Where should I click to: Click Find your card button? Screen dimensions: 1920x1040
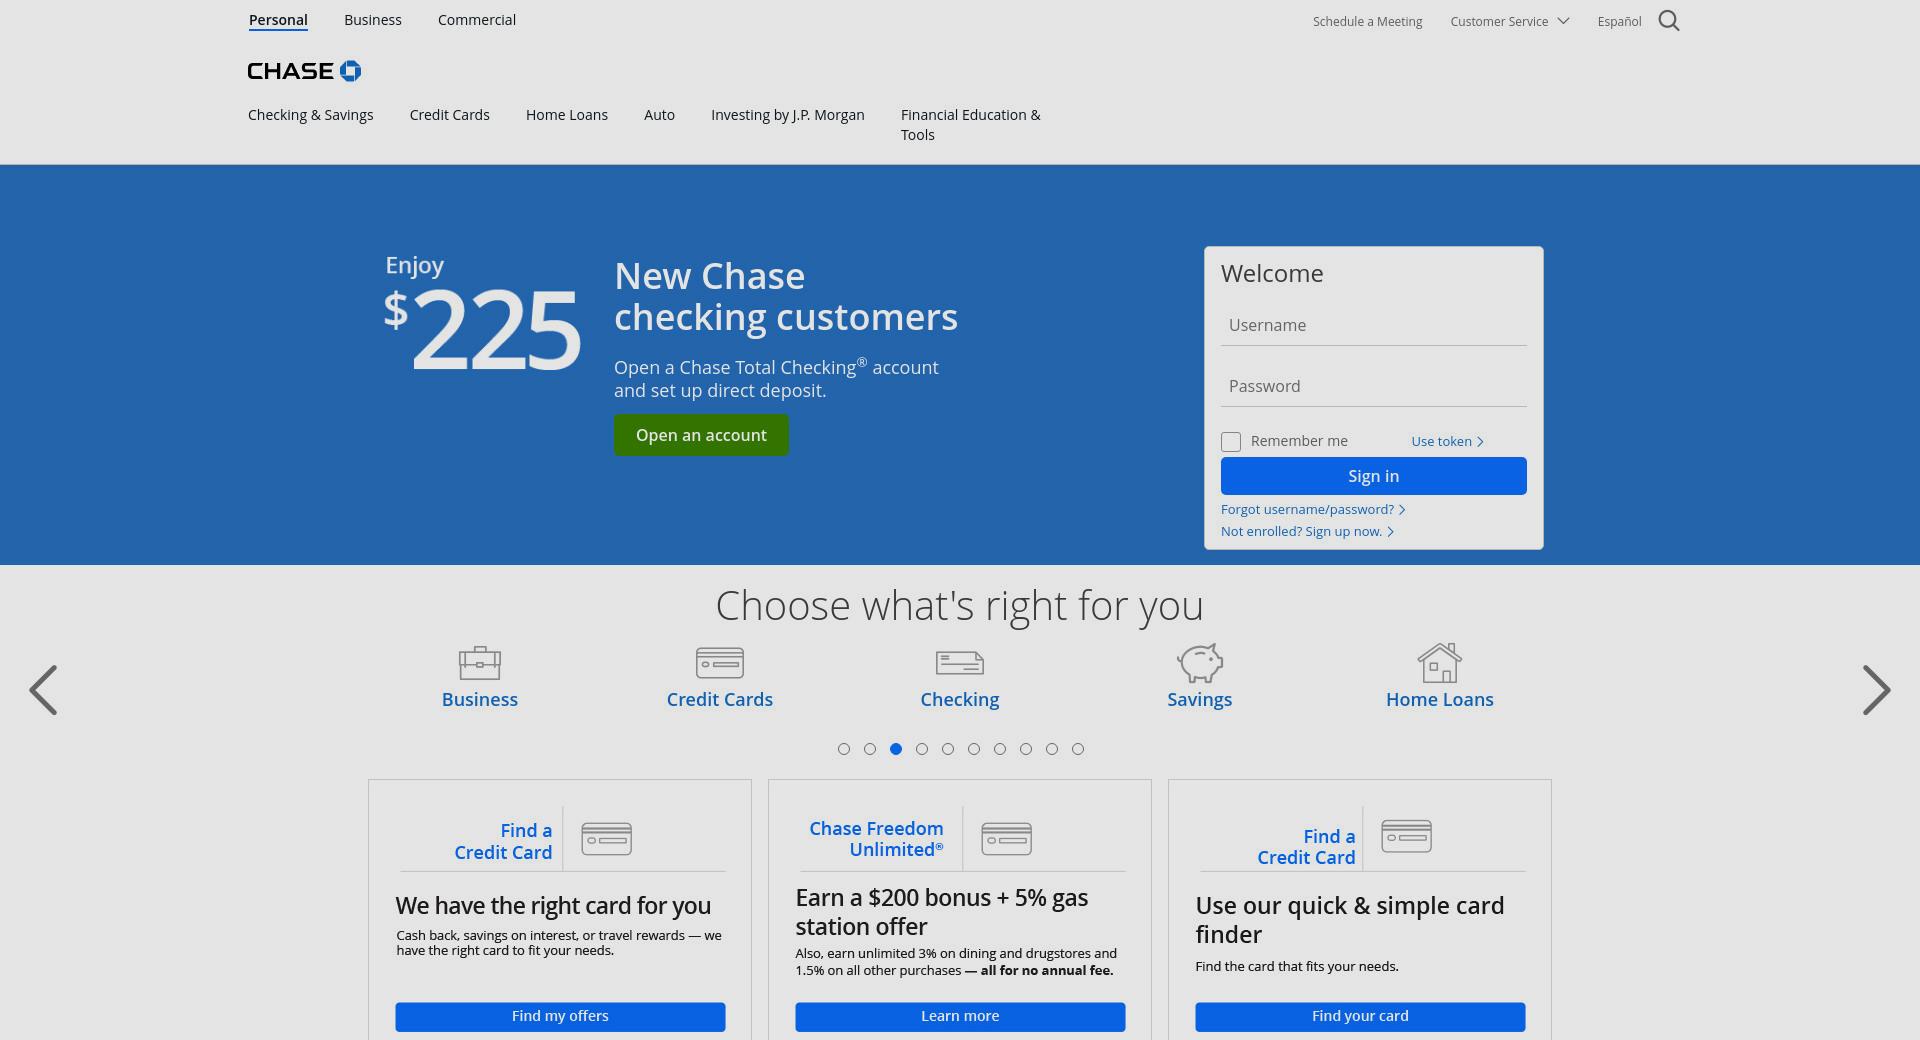coord(1360,1016)
